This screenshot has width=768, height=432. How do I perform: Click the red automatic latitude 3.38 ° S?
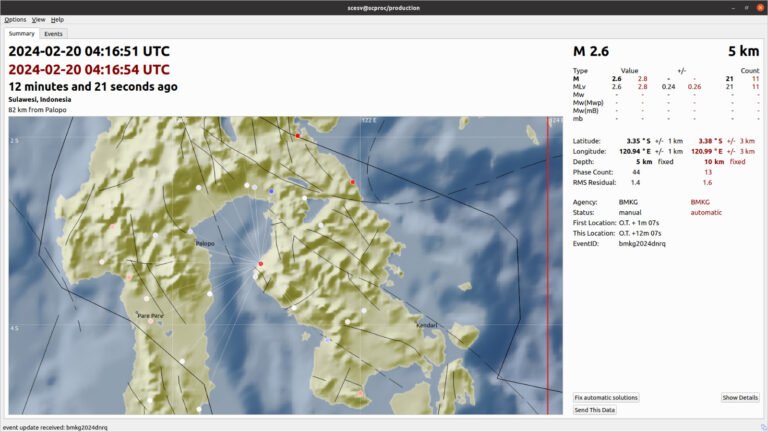[710, 141]
